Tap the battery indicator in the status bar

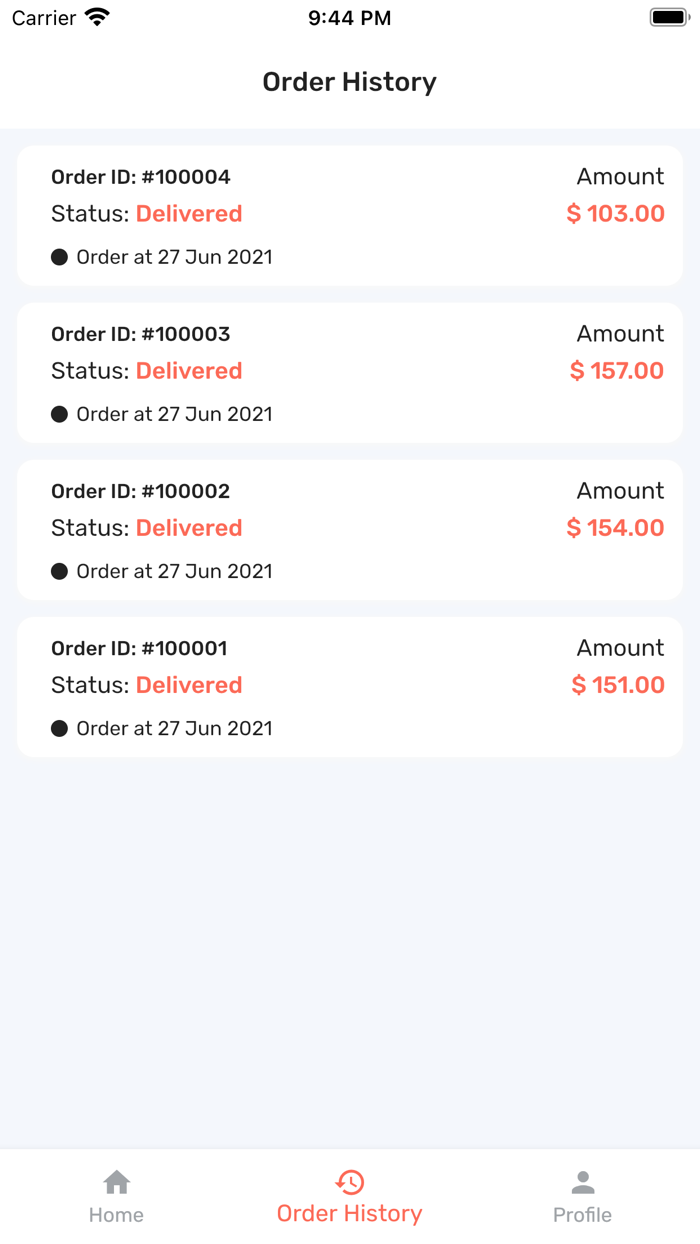click(x=668, y=15)
